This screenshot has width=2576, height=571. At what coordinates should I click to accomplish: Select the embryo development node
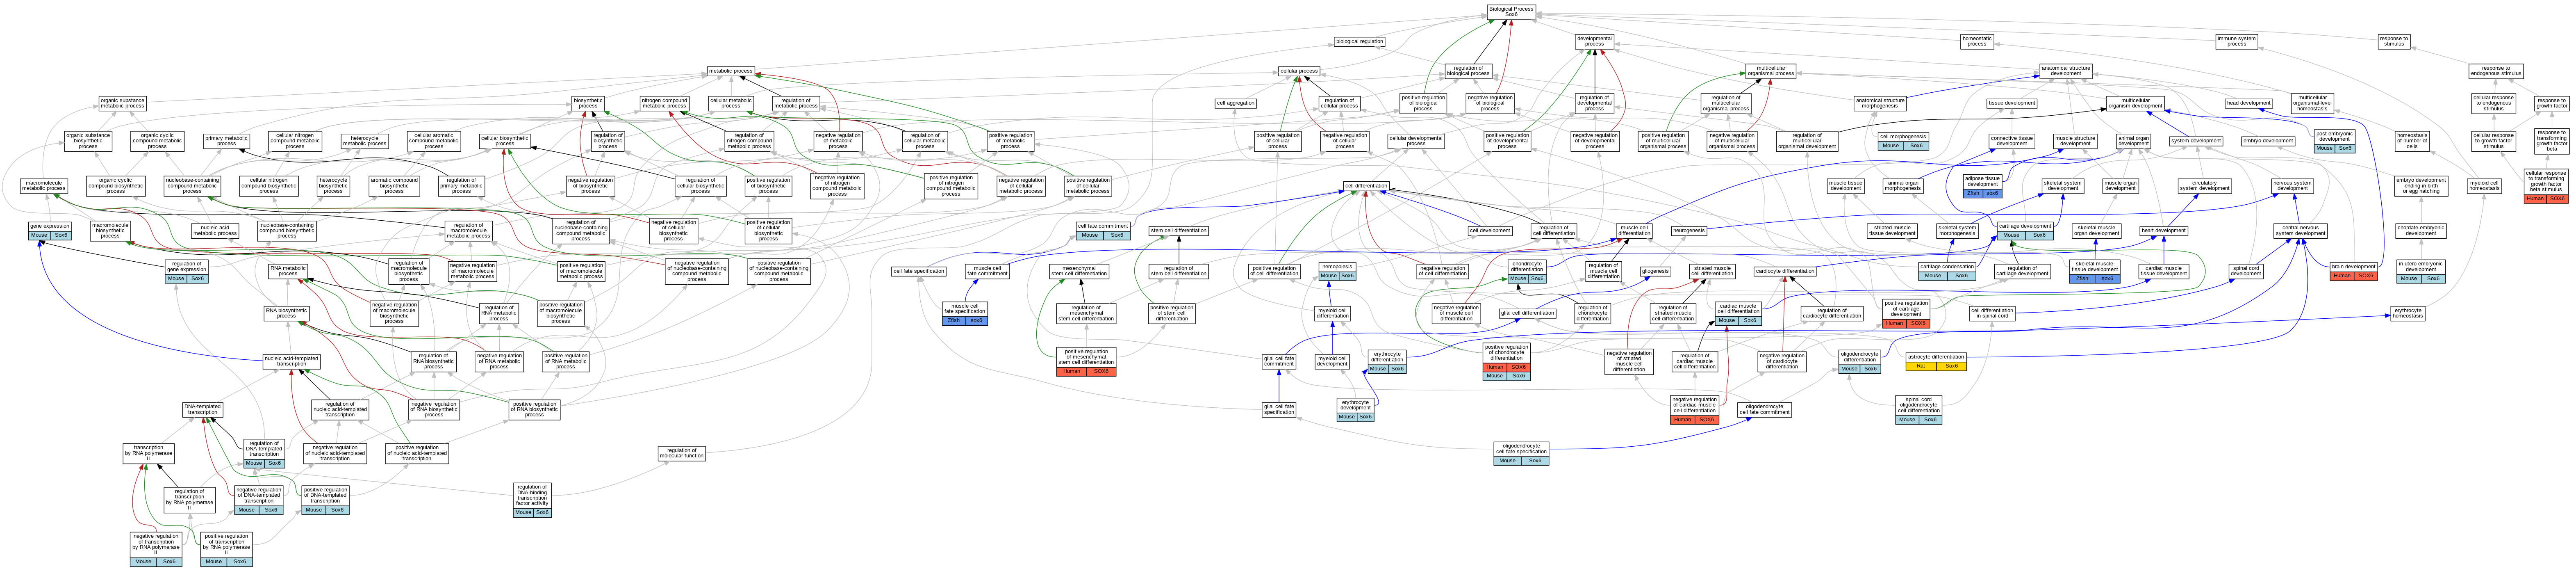tap(2268, 141)
